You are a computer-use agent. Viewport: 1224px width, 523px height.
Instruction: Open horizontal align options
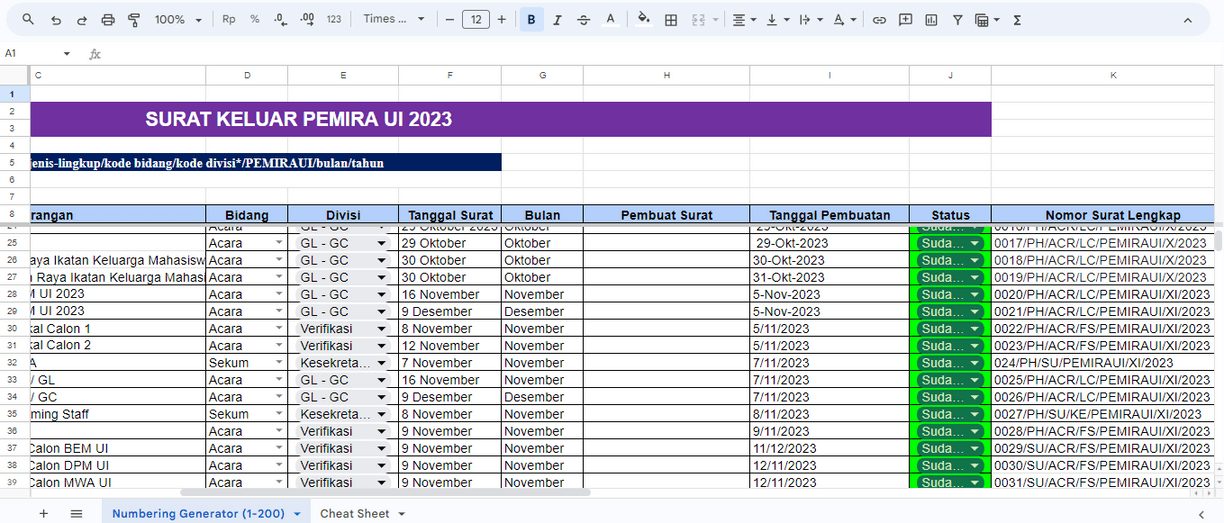click(x=744, y=20)
